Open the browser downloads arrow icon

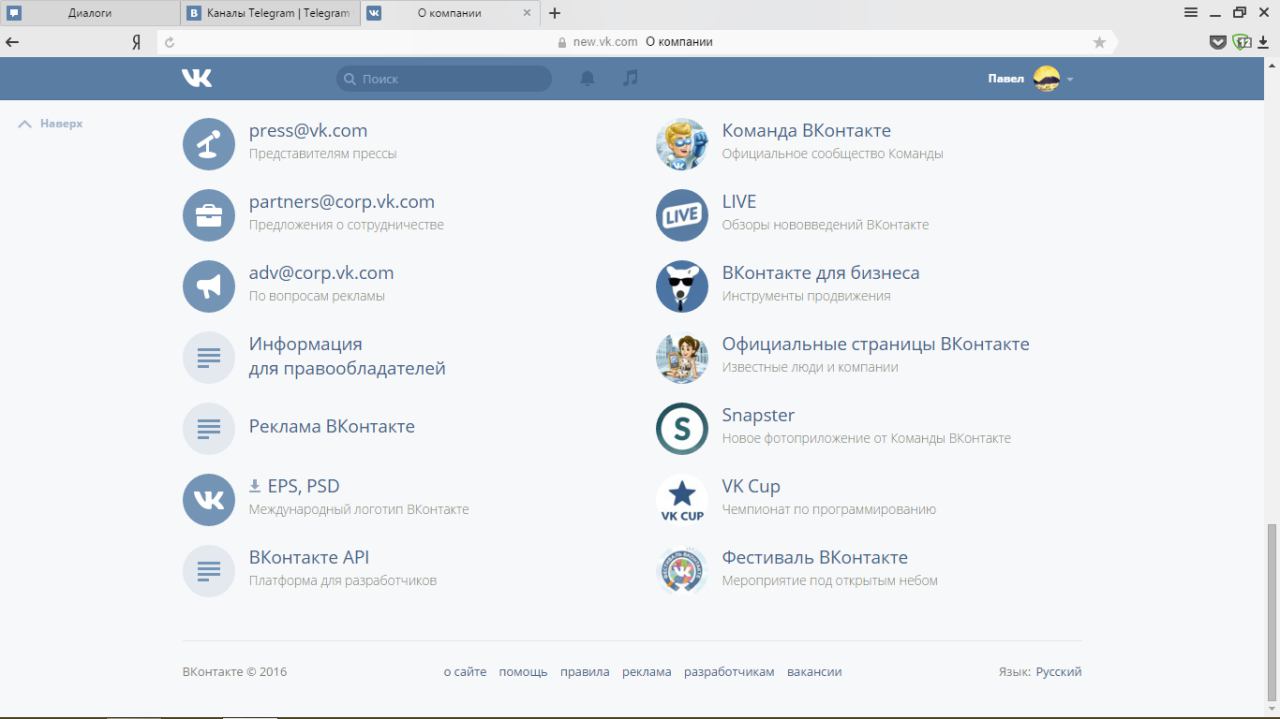1263,42
